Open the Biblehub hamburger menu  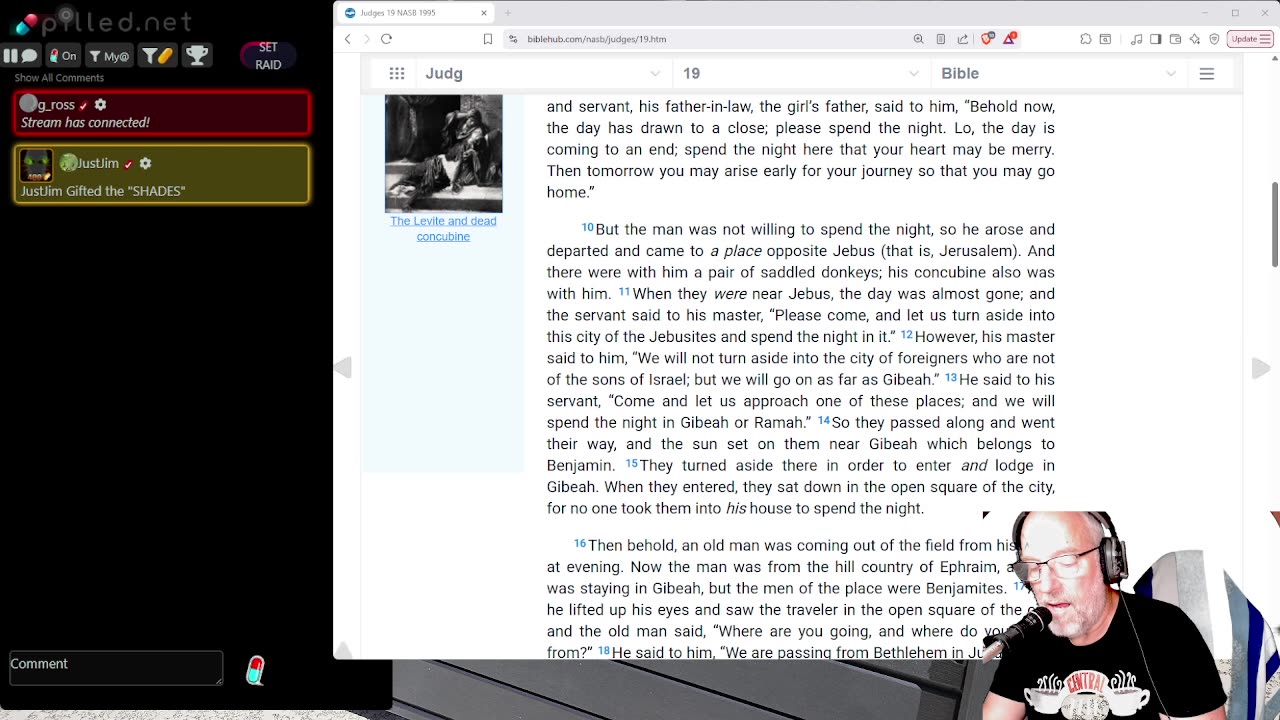click(x=1207, y=74)
